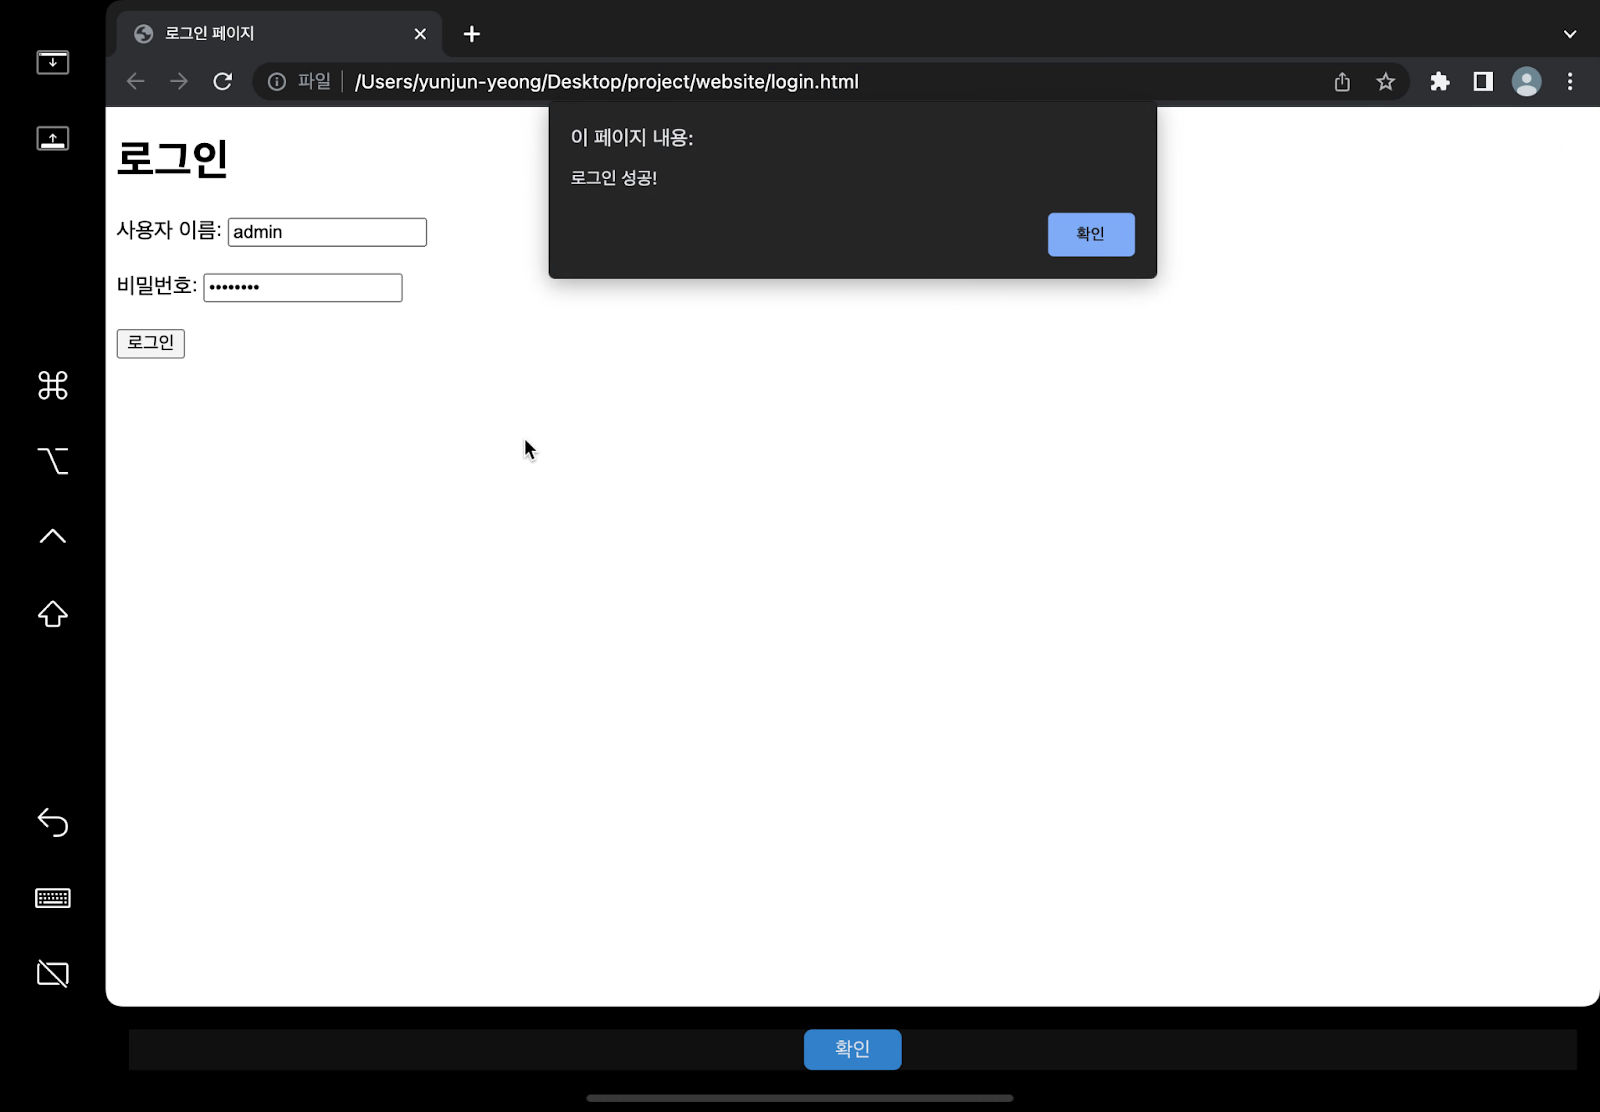This screenshot has width=1600, height=1112.
Task: Click the download-to-screen icon in the sidebar
Action: [52, 62]
